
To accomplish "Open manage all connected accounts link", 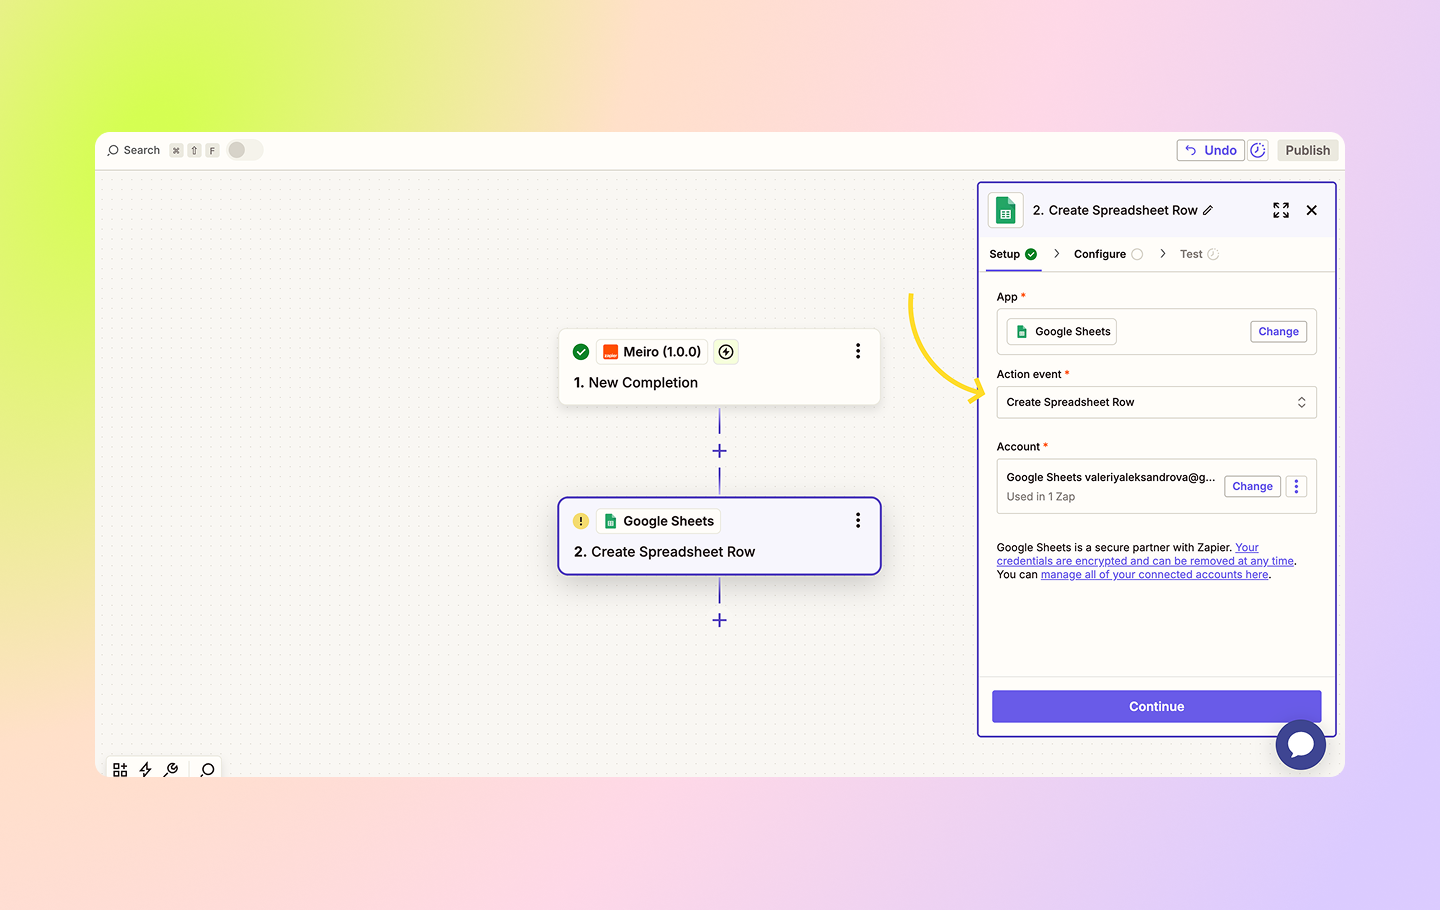I will pos(1154,575).
